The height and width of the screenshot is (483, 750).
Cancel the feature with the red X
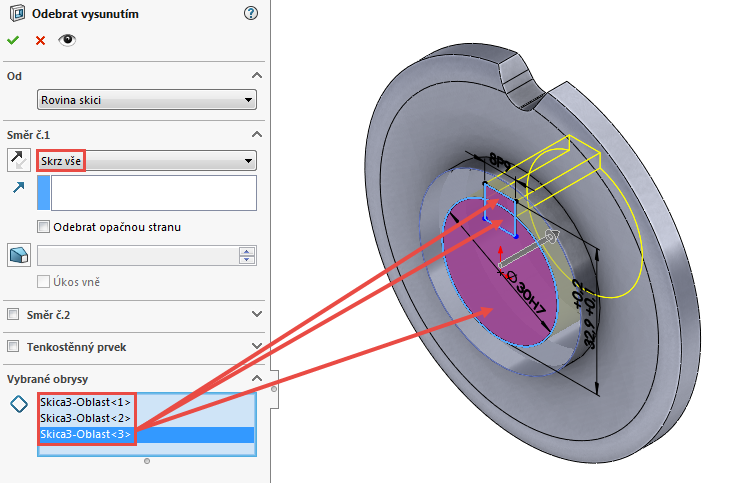pos(40,41)
